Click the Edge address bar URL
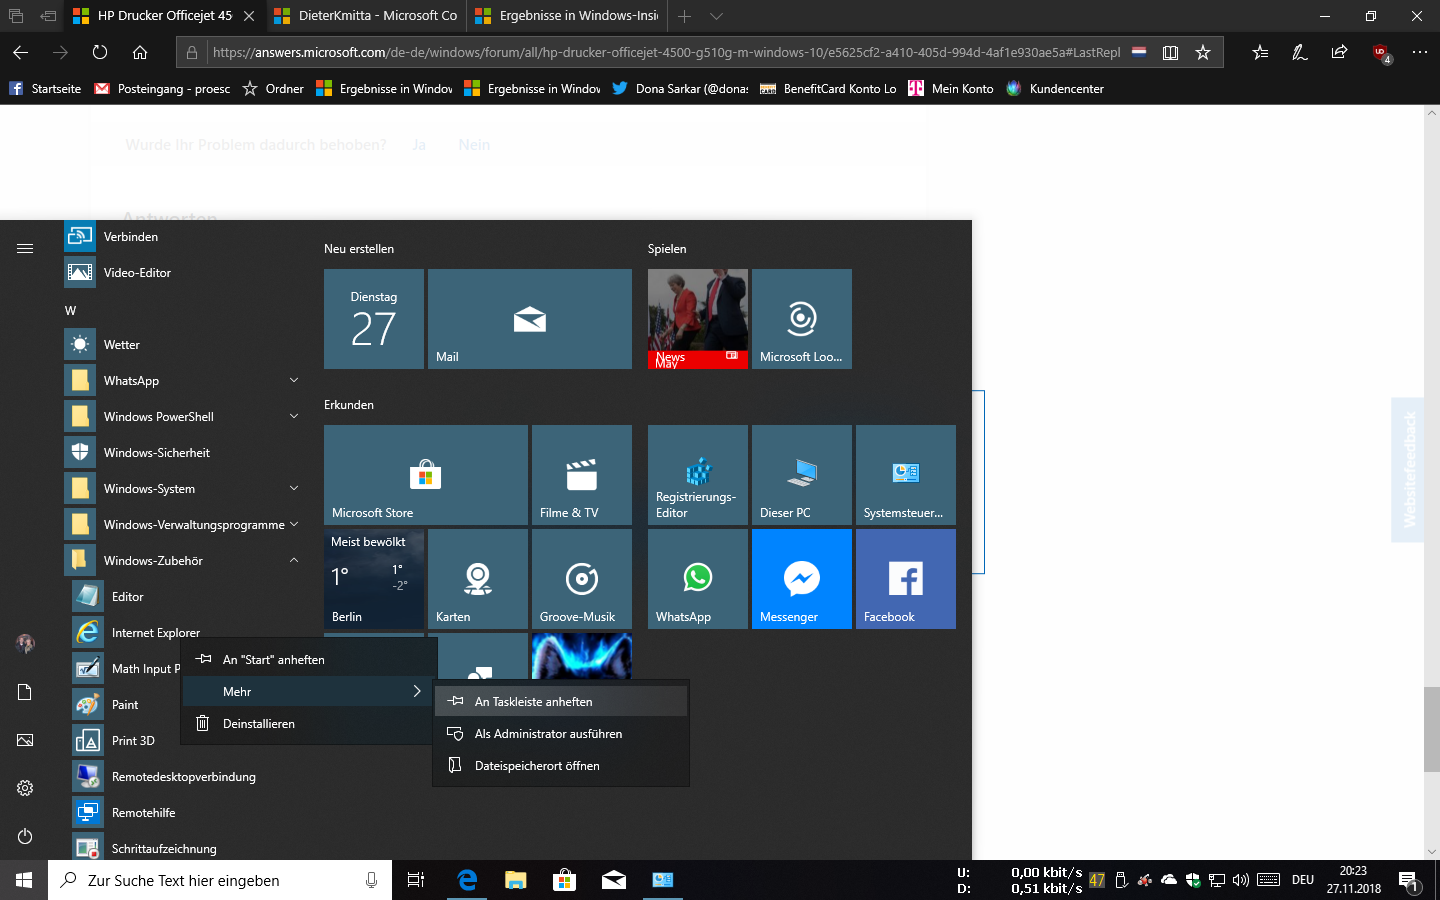The height and width of the screenshot is (900, 1440). pos(666,52)
